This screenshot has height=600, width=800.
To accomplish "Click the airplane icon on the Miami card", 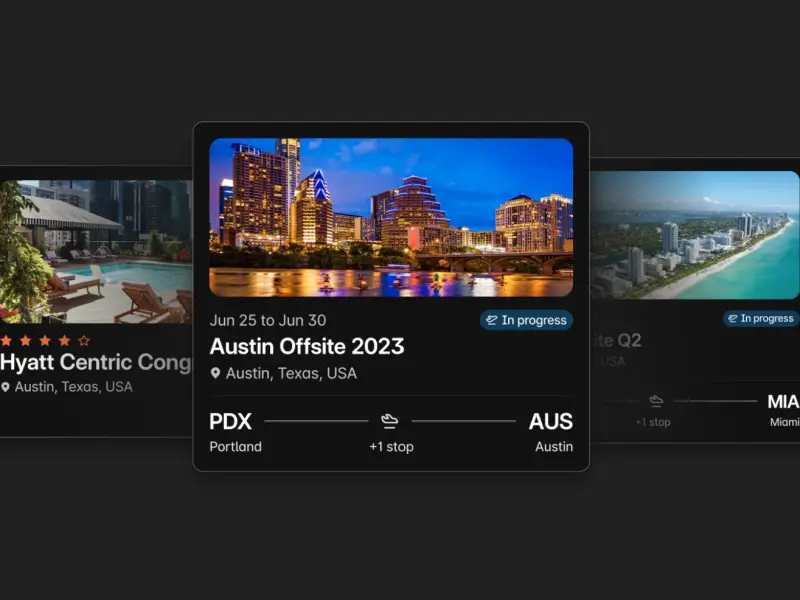I will coord(656,401).
